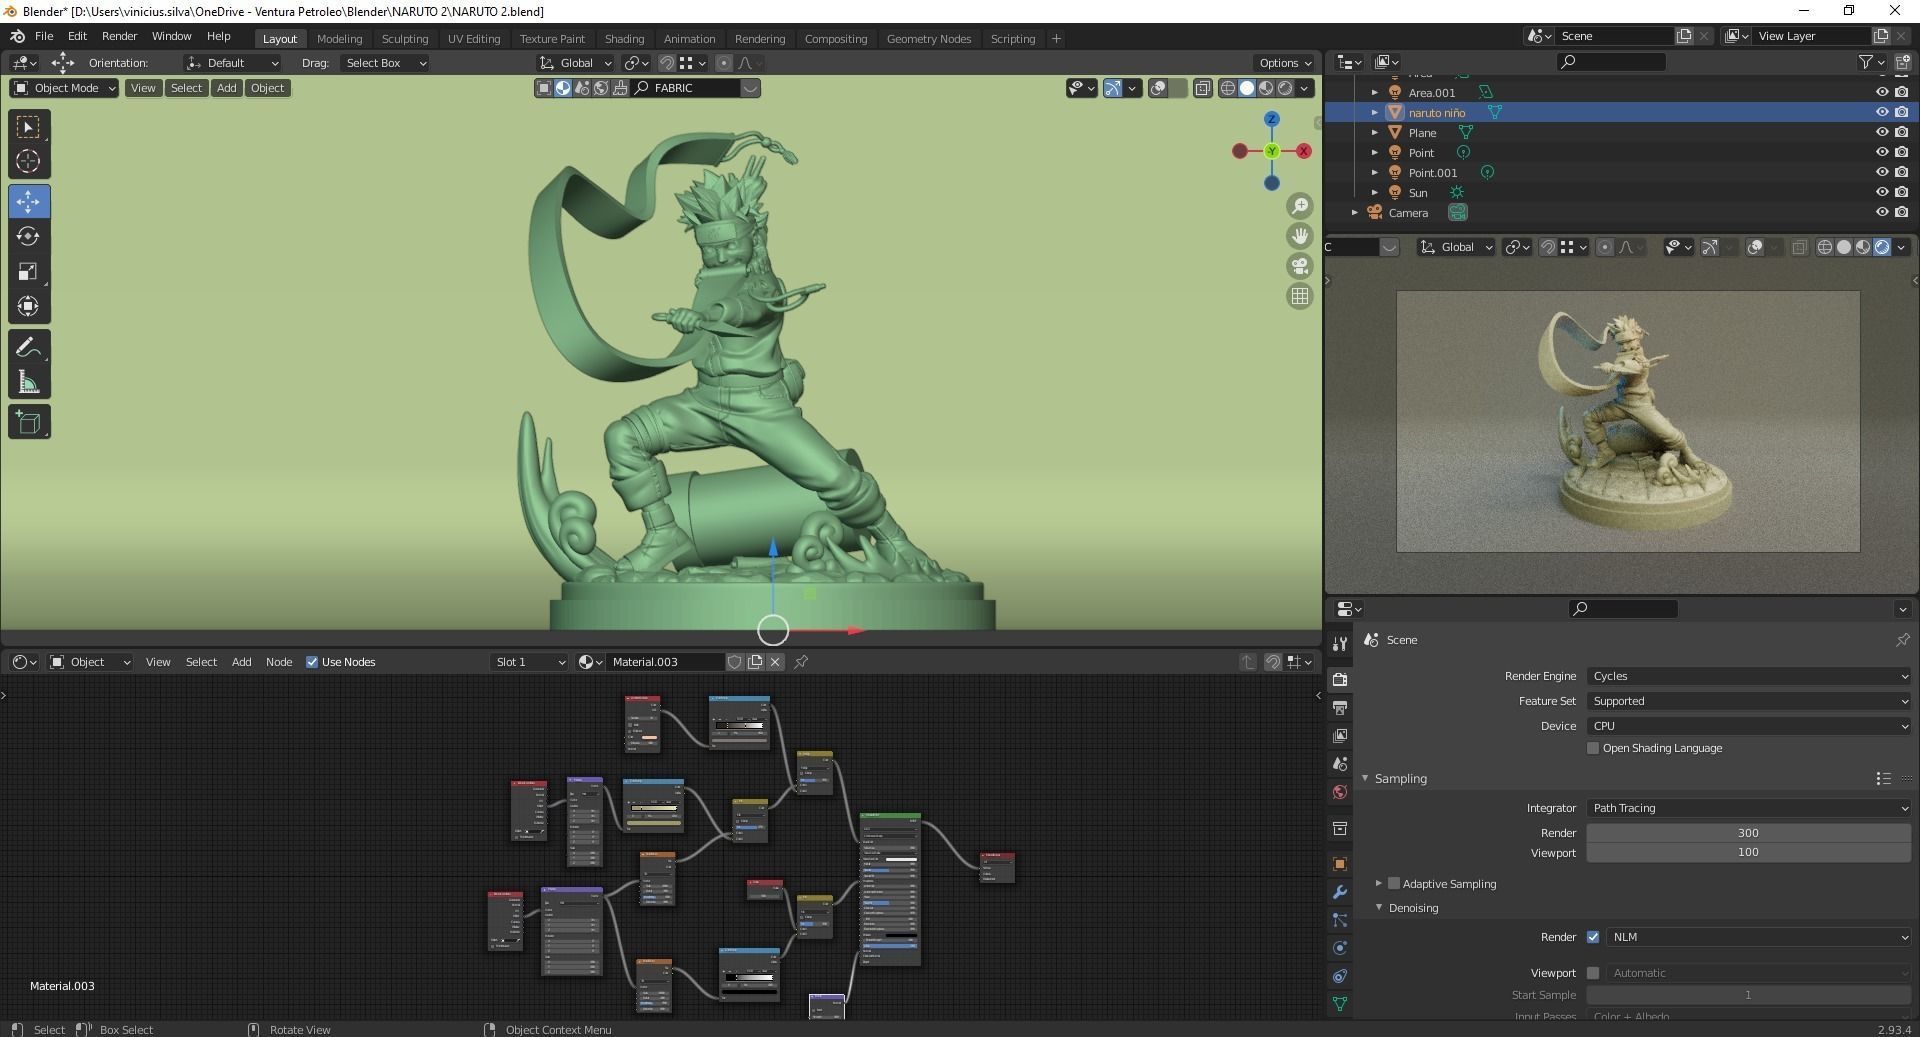Open the Tool settings properties tab
1920x1037 pixels.
click(x=1340, y=644)
